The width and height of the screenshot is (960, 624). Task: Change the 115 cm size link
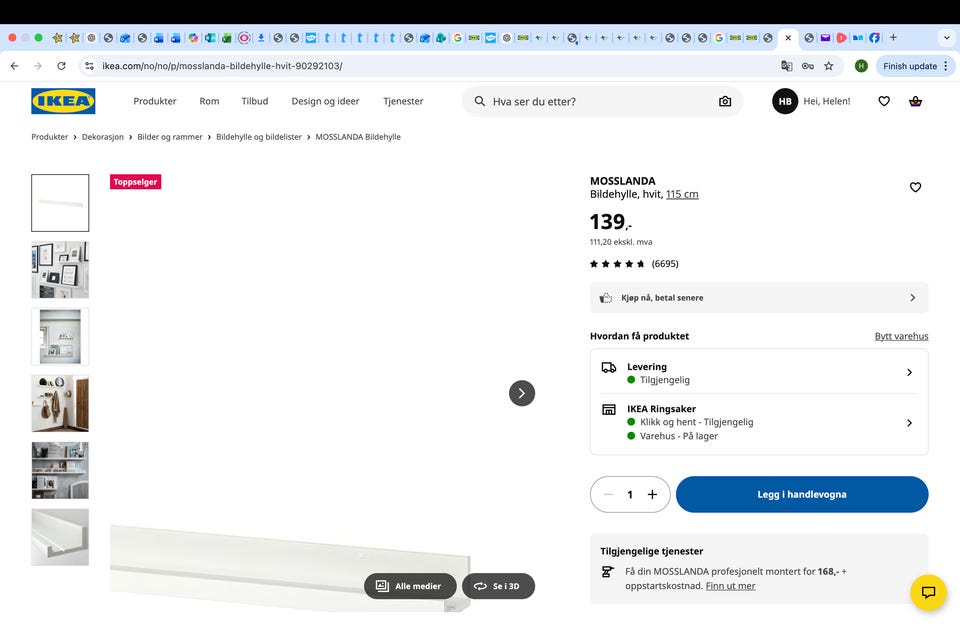coord(682,194)
